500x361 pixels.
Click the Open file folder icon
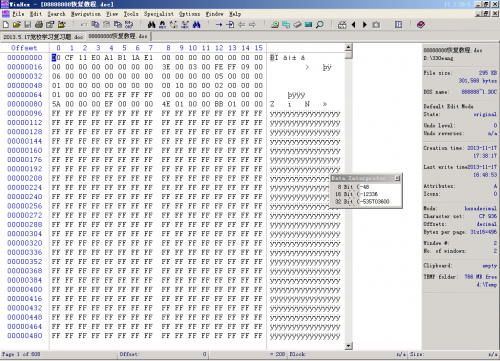pos(17,25)
